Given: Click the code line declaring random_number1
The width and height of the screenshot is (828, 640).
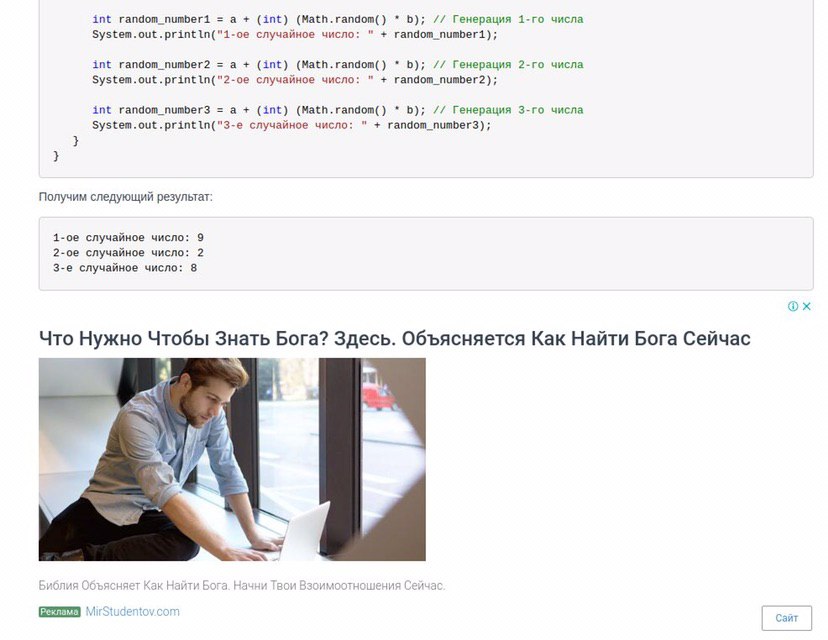Looking at the screenshot, I should click(x=337, y=20).
